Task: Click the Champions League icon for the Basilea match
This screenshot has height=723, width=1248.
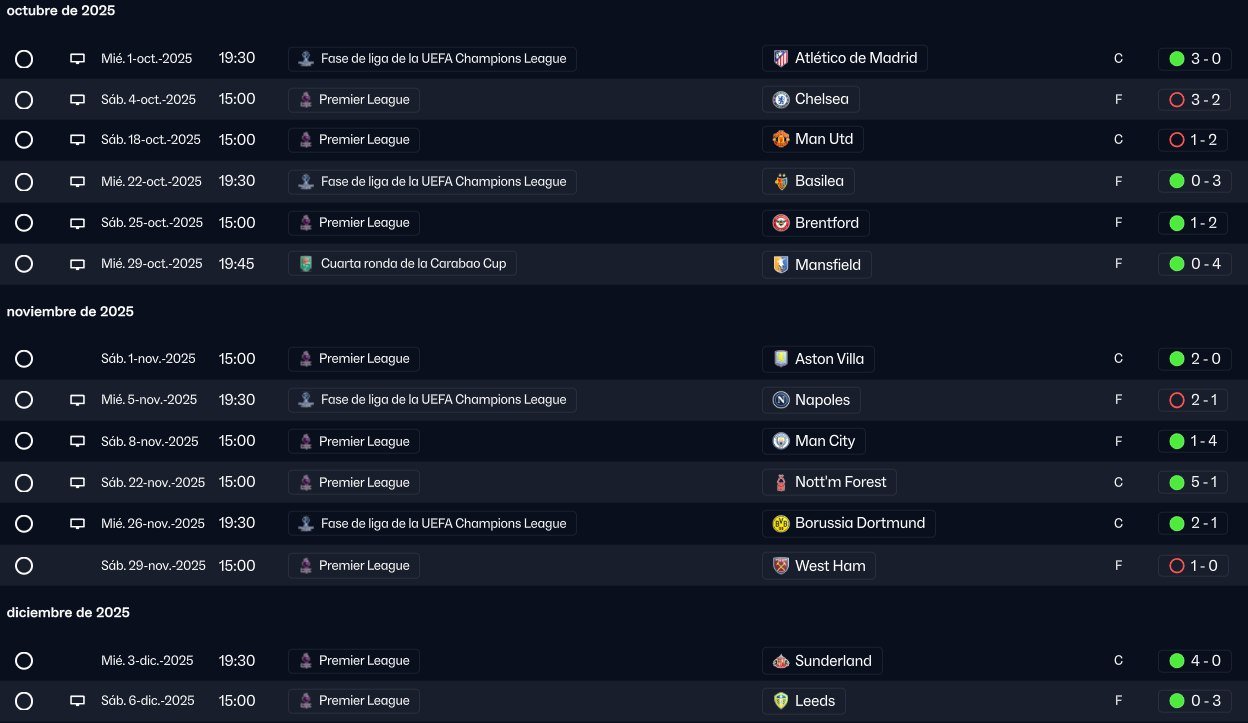Action: (306, 182)
